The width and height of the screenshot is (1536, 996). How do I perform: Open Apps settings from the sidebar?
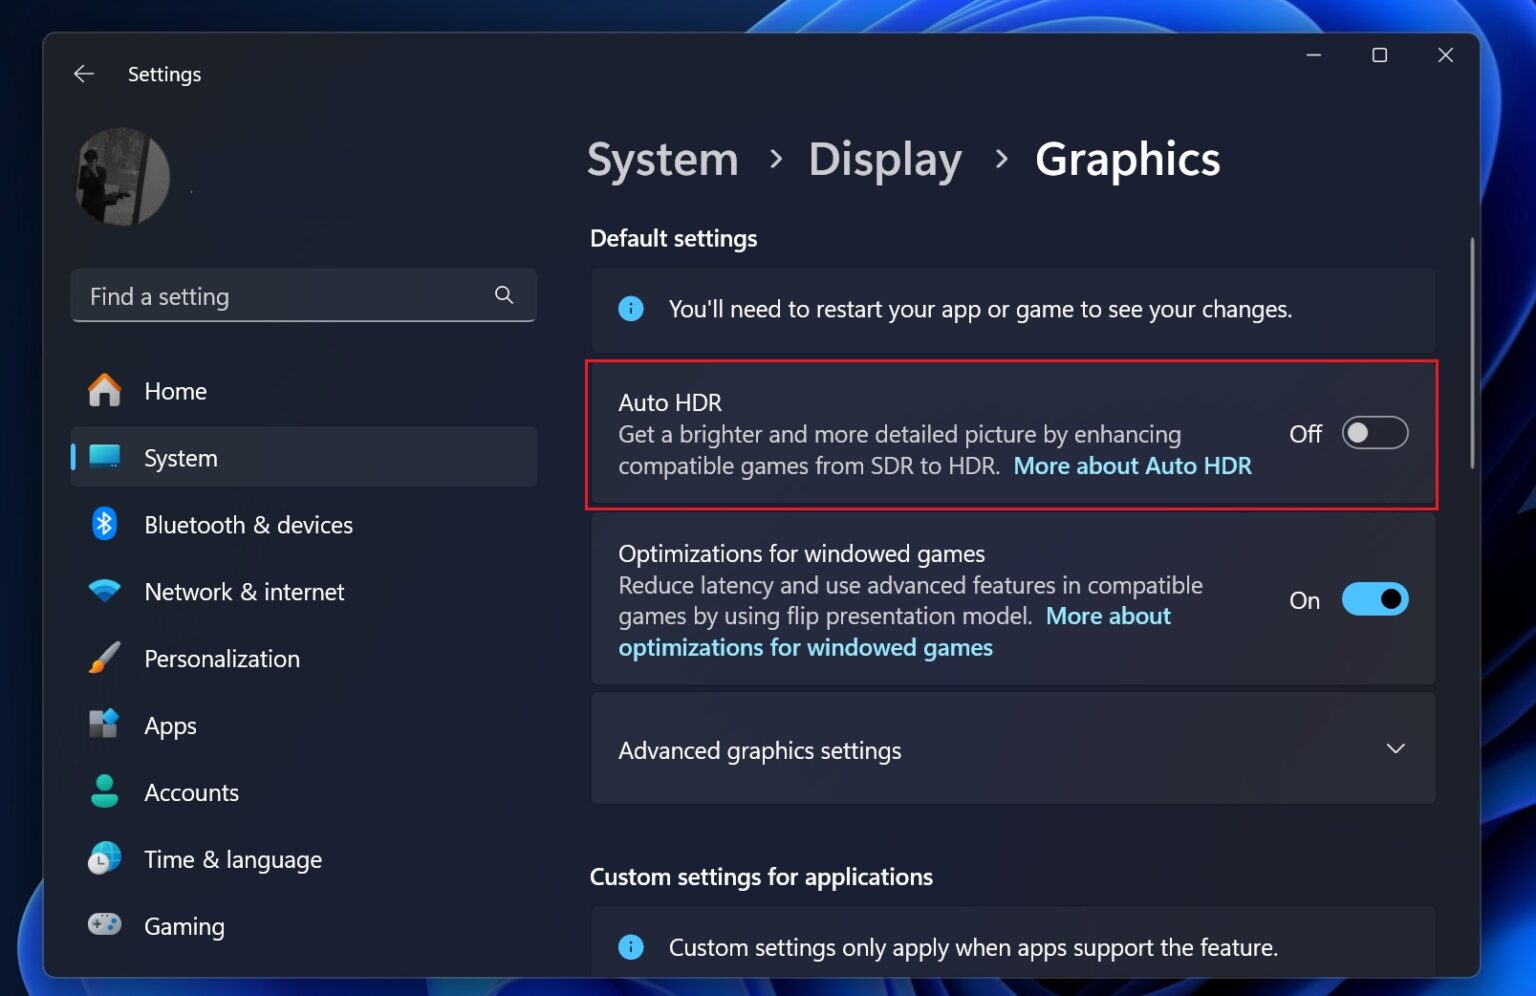click(x=105, y=725)
